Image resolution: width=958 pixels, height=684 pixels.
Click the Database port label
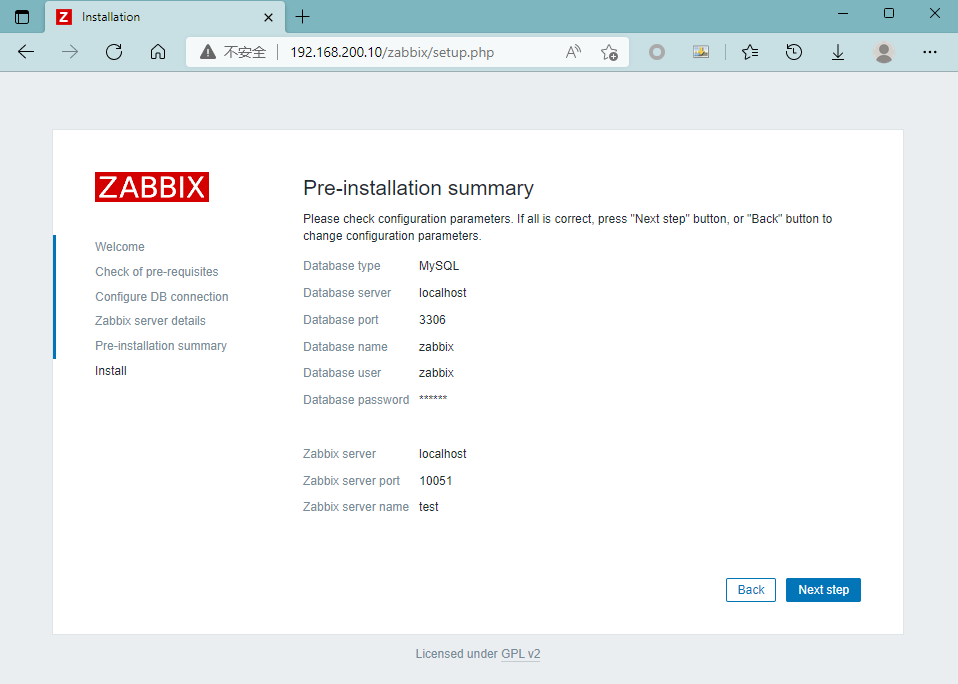coord(340,319)
